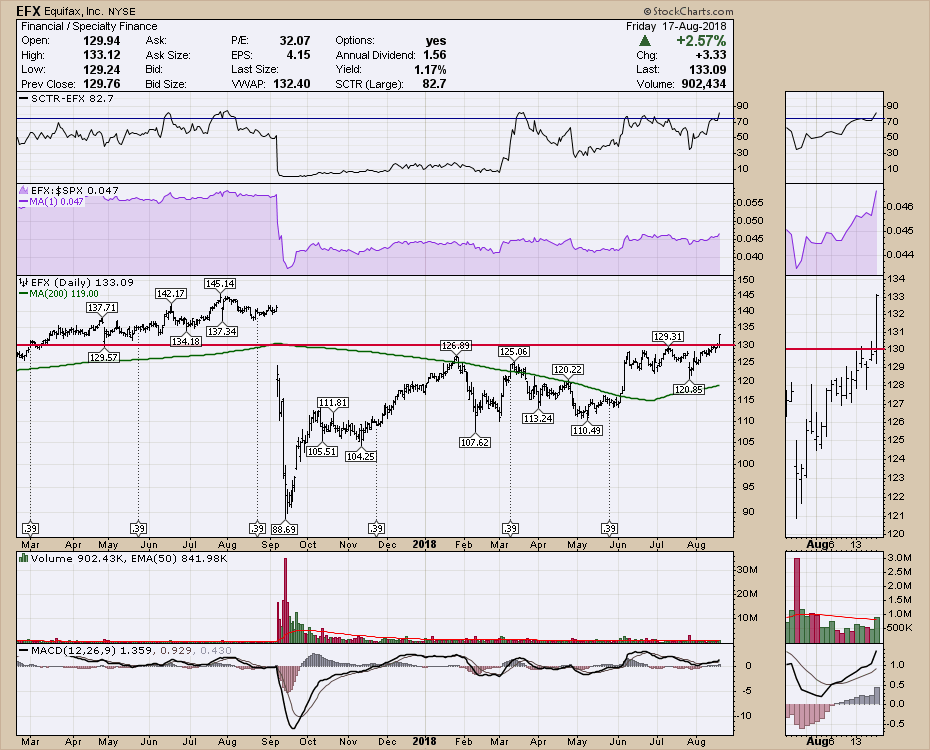Click the EFX ticker symbol title
The width and height of the screenshot is (930, 750).
pyautogui.click(x=28, y=11)
